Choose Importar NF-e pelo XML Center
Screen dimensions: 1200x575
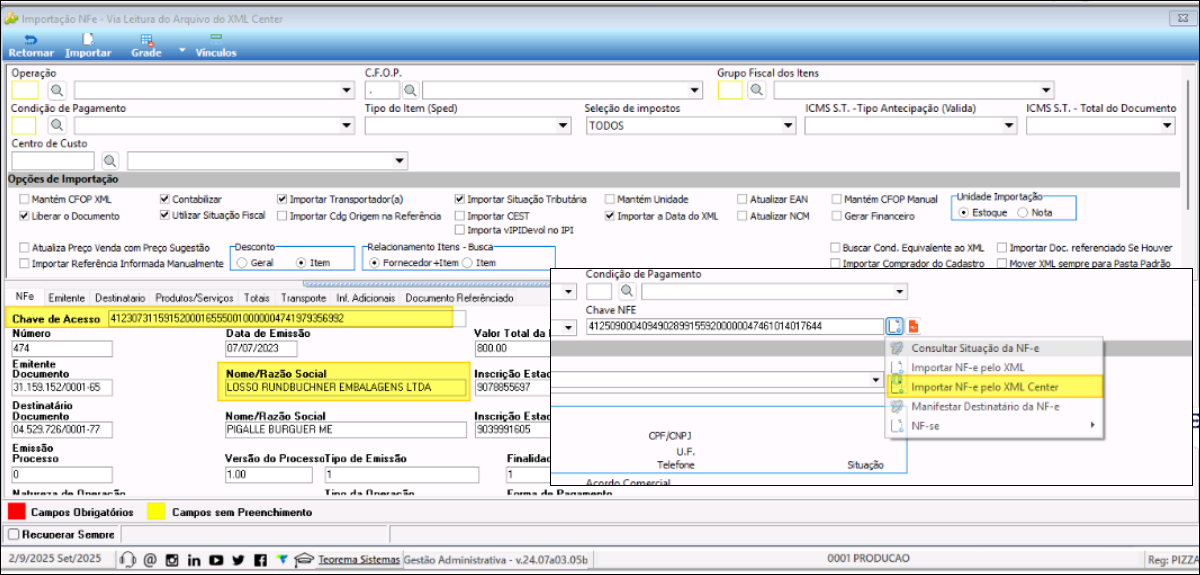(x=994, y=387)
